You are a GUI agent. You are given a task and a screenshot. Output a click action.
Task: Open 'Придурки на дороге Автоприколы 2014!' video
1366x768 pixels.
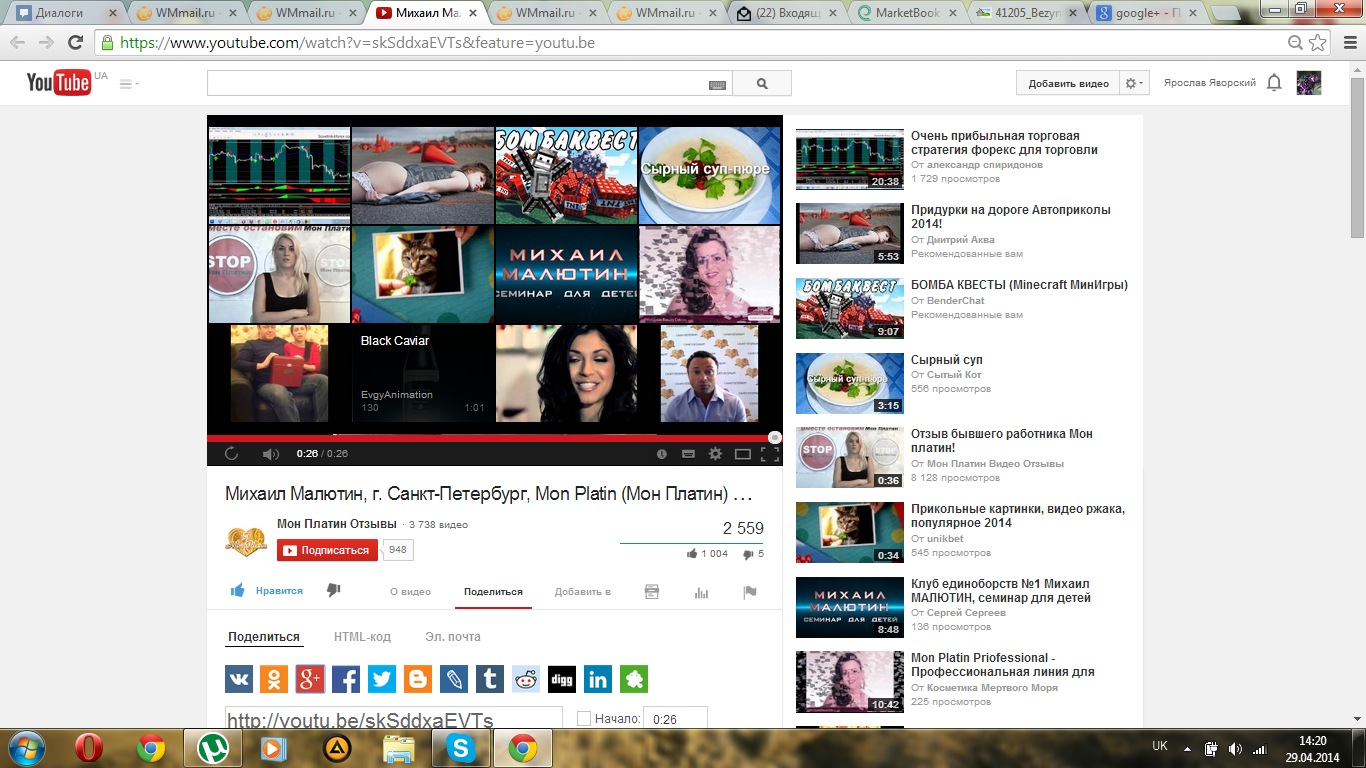[1011, 217]
